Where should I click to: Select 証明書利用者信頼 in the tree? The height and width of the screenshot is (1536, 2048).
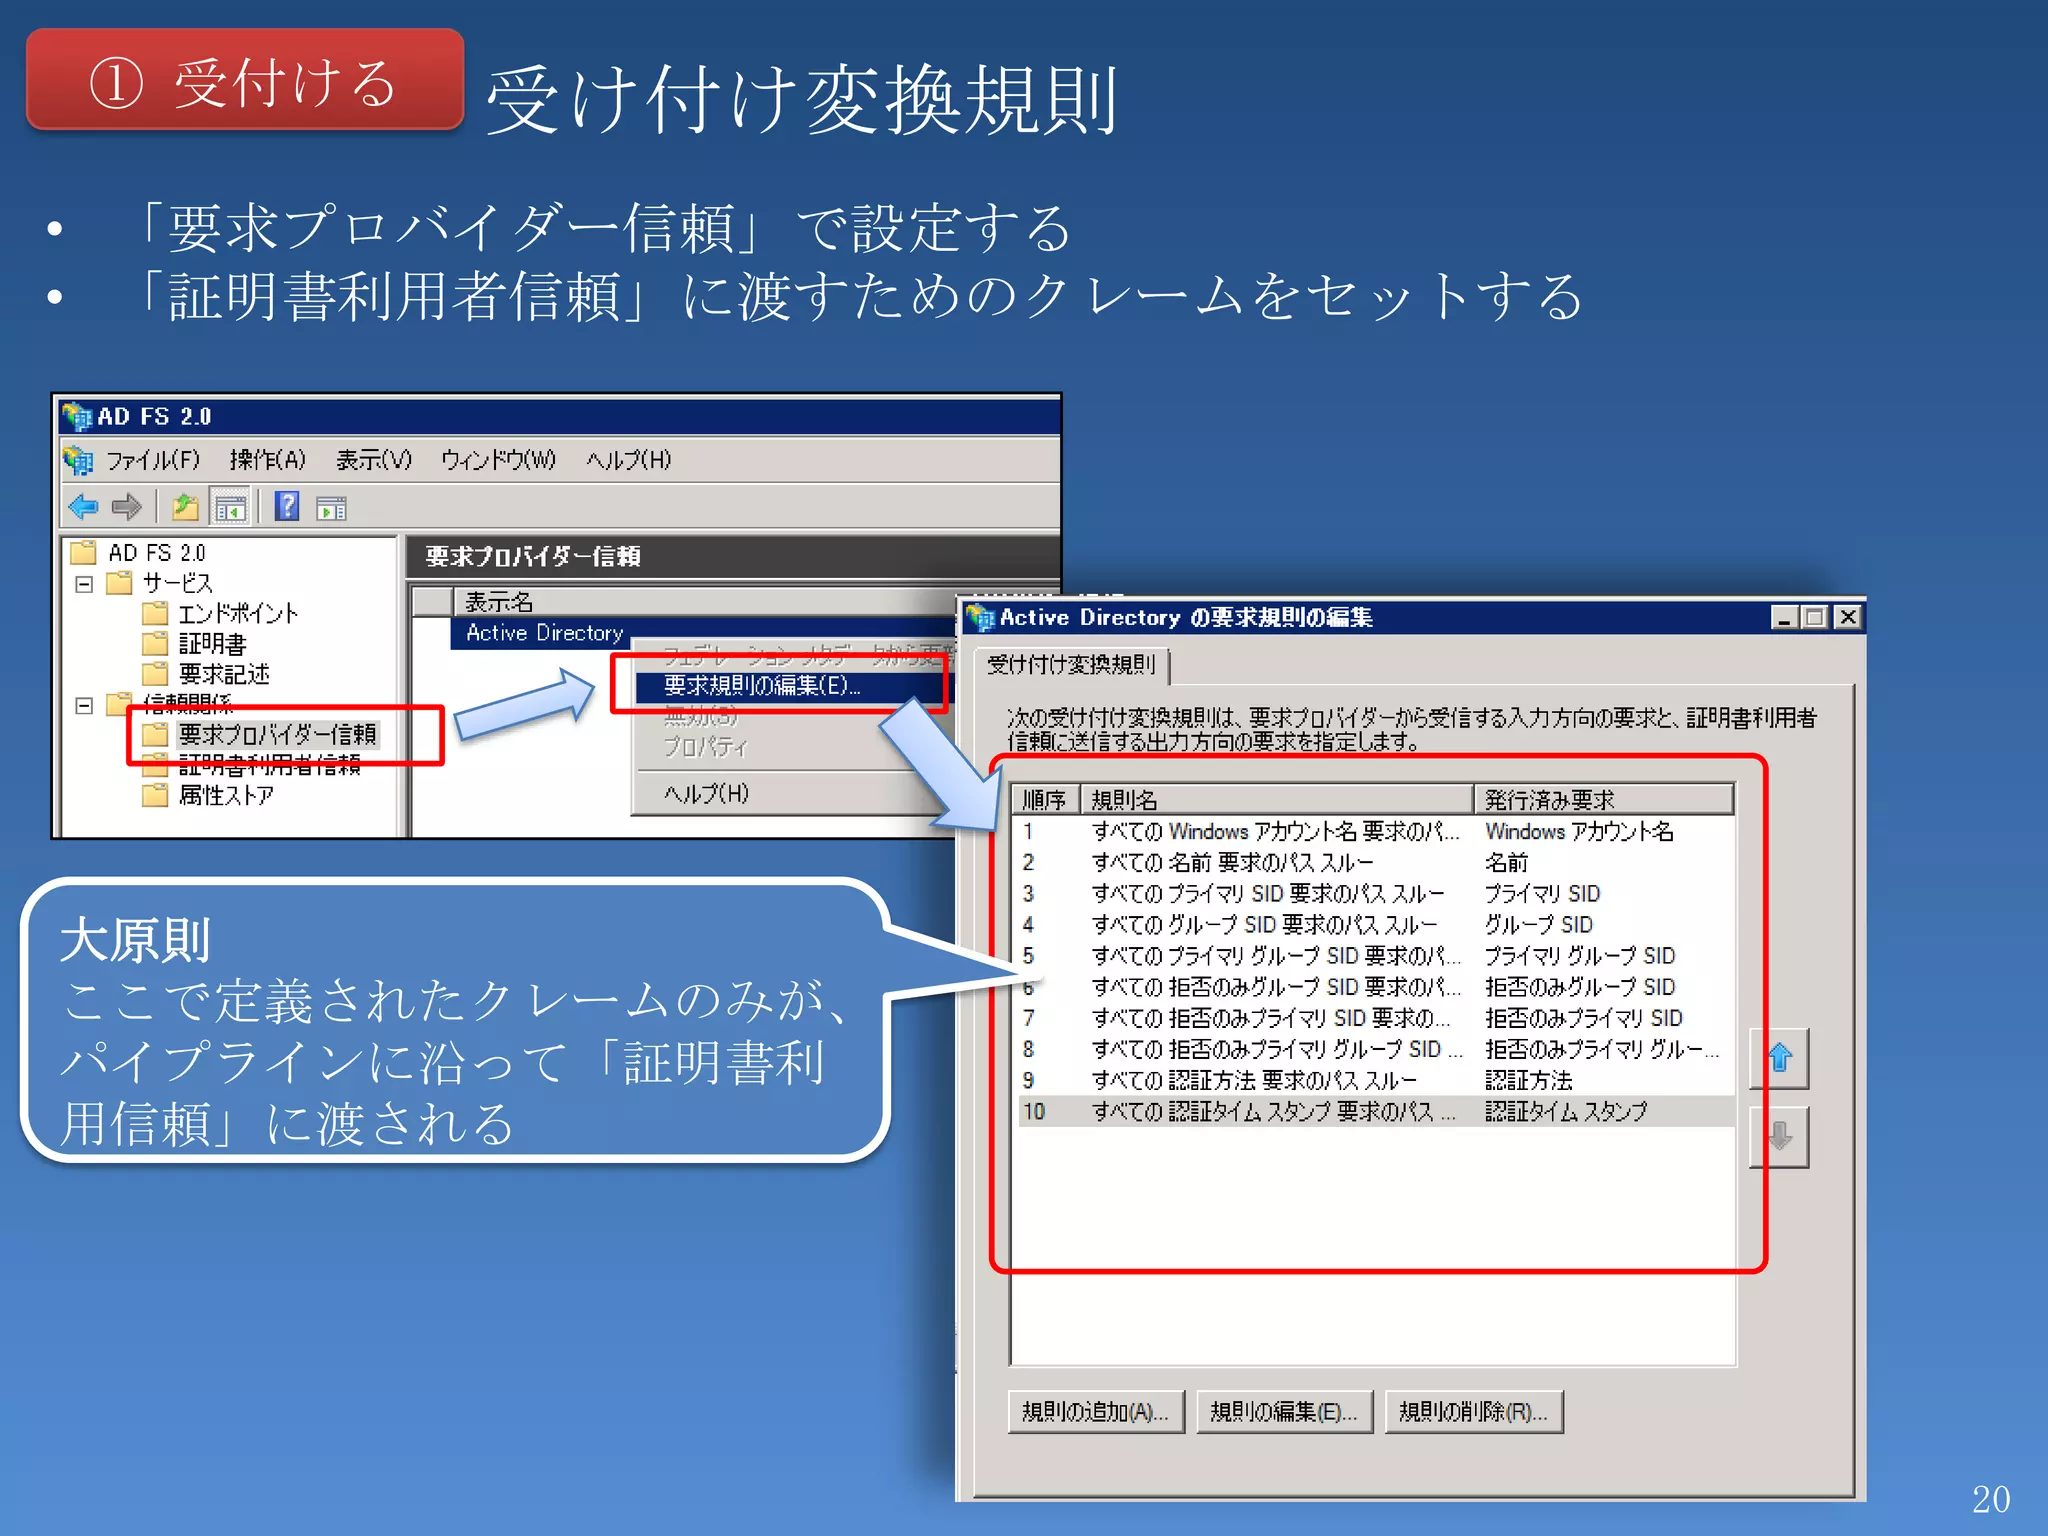click(x=269, y=766)
